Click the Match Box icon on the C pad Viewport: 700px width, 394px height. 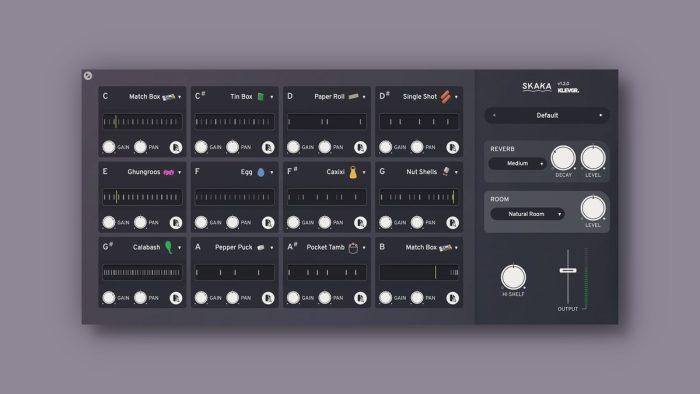[169, 97]
